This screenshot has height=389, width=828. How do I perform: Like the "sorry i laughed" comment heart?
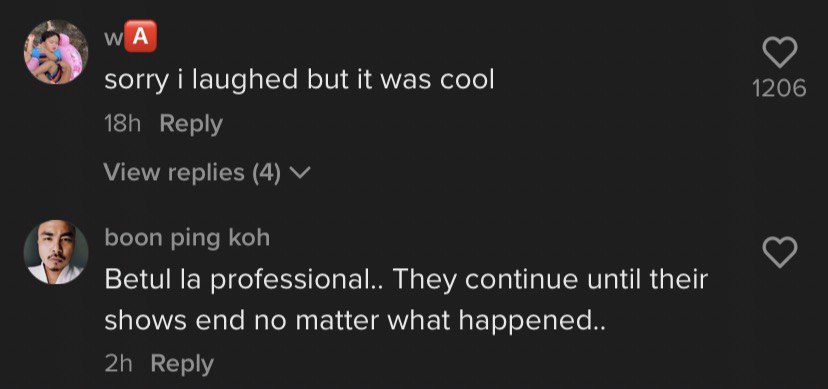[x=779, y=52]
